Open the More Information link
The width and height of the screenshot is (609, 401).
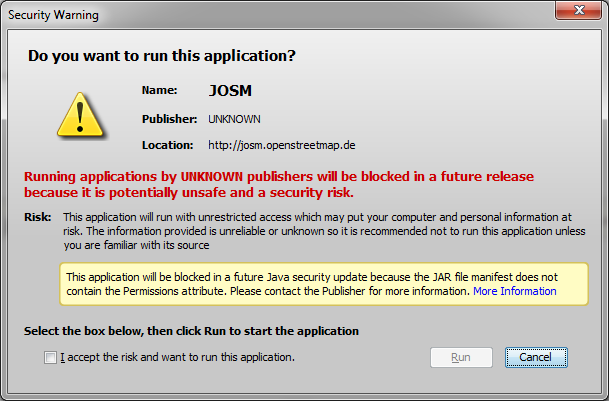(x=514, y=291)
